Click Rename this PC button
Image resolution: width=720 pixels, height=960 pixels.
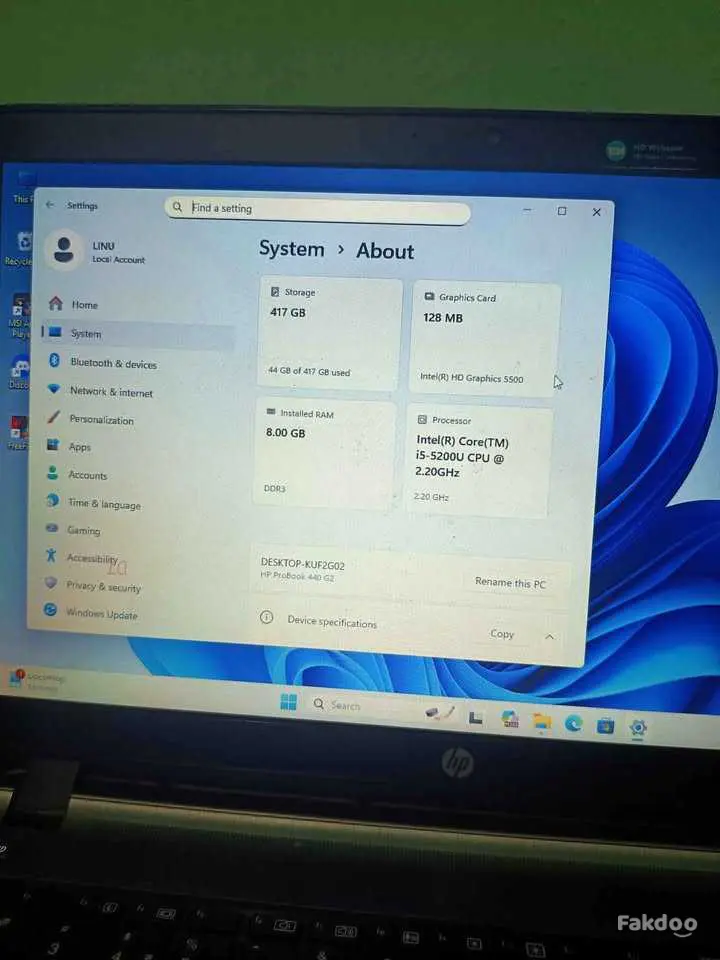click(510, 583)
